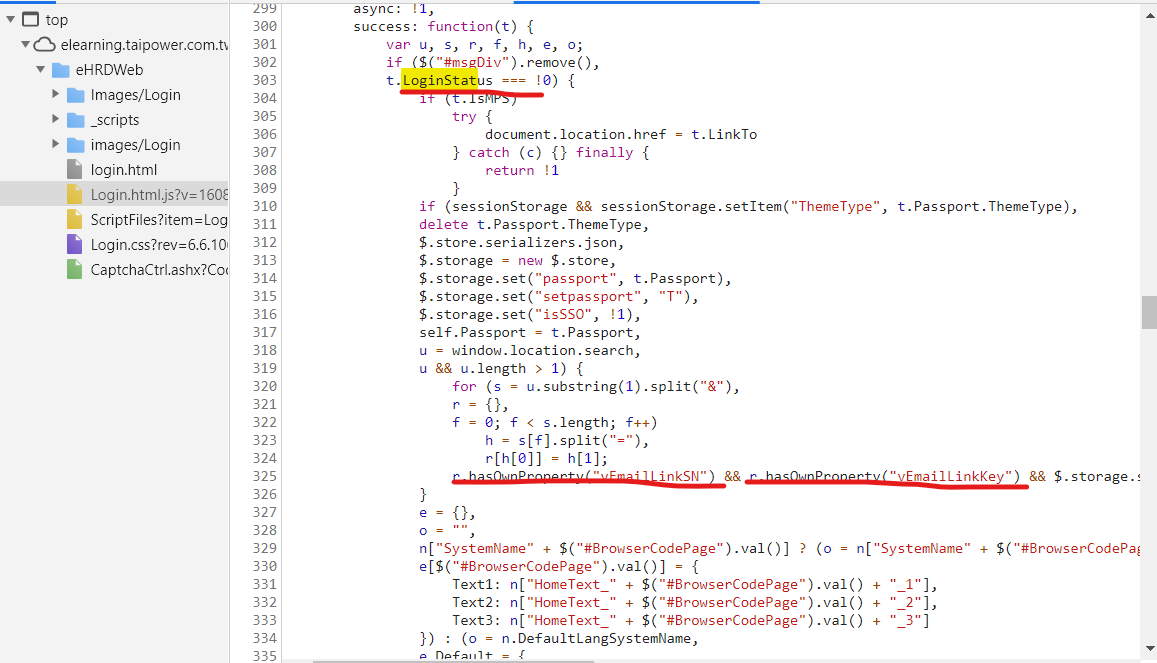Expand the Images/Login folder
The image size is (1157, 663).
[55, 94]
